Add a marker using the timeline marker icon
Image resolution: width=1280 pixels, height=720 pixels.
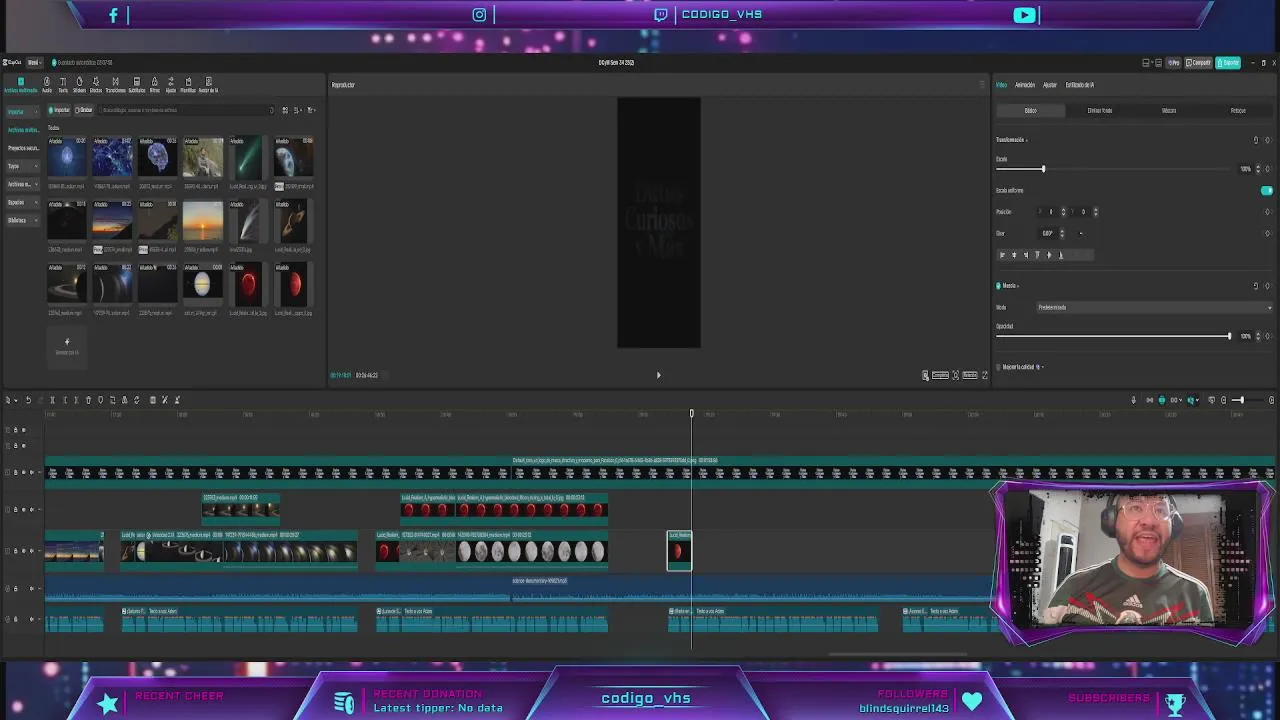100,400
